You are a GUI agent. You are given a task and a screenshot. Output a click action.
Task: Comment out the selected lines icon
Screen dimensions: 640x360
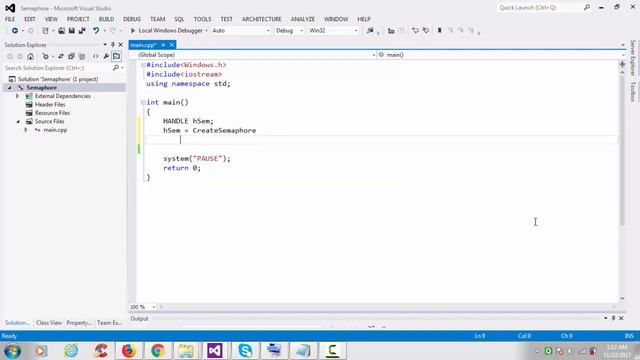click(415, 31)
